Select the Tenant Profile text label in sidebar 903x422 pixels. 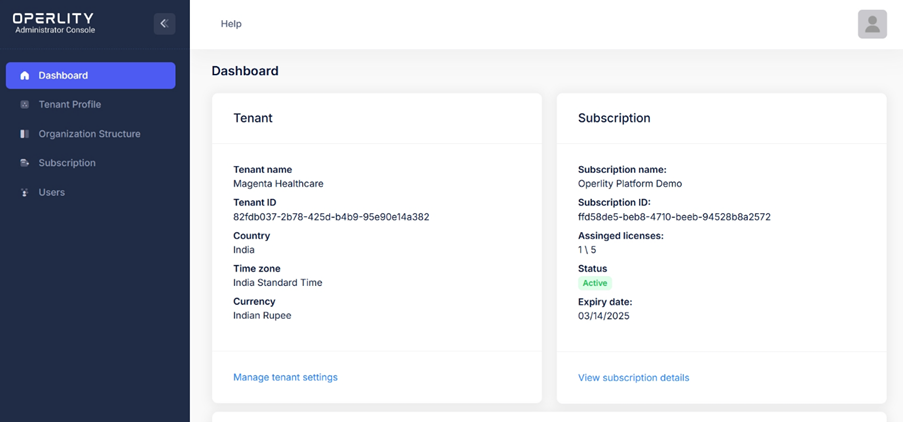70,105
